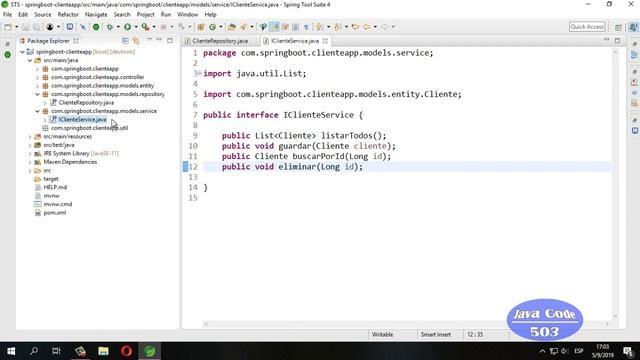Click the Run External Tools icon
The height and width of the screenshot is (360, 640).
pos(145,27)
